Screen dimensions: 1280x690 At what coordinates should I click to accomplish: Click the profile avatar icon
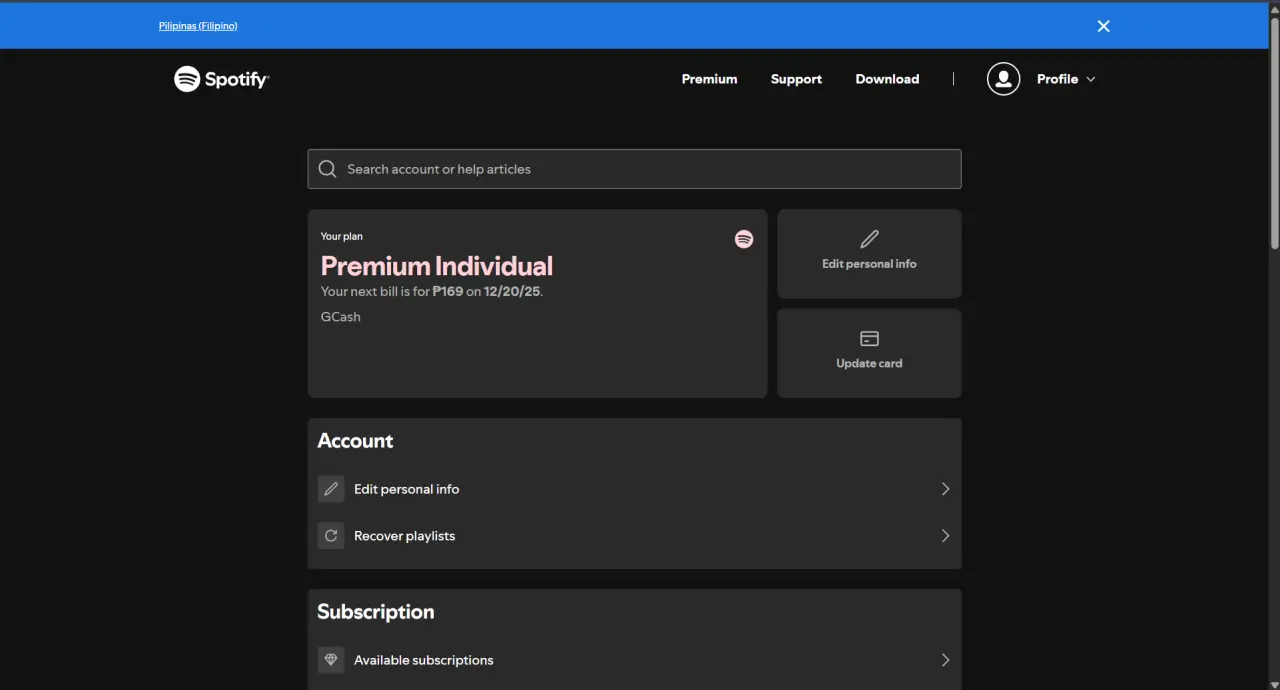point(1003,79)
